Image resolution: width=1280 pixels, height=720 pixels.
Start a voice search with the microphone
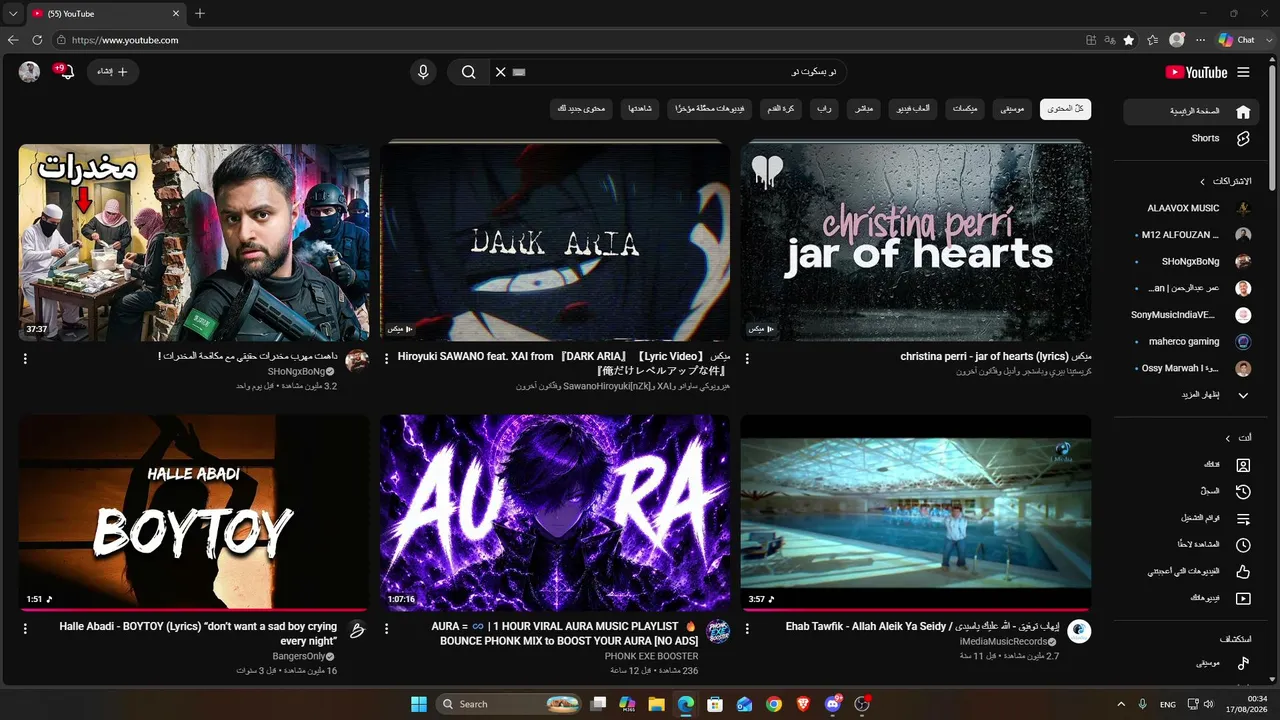pos(423,72)
